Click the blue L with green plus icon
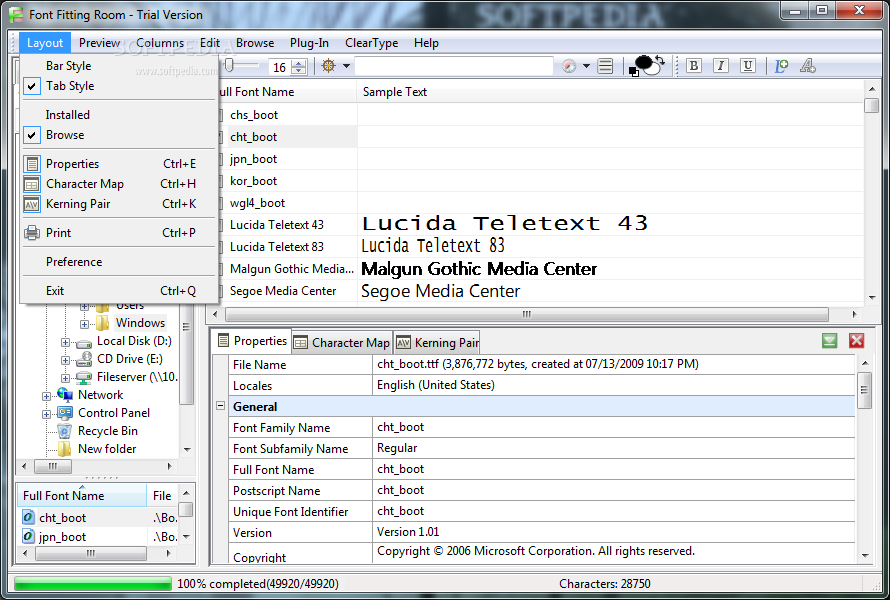The height and width of the screenshot is (600, 890). pos(782,66)
